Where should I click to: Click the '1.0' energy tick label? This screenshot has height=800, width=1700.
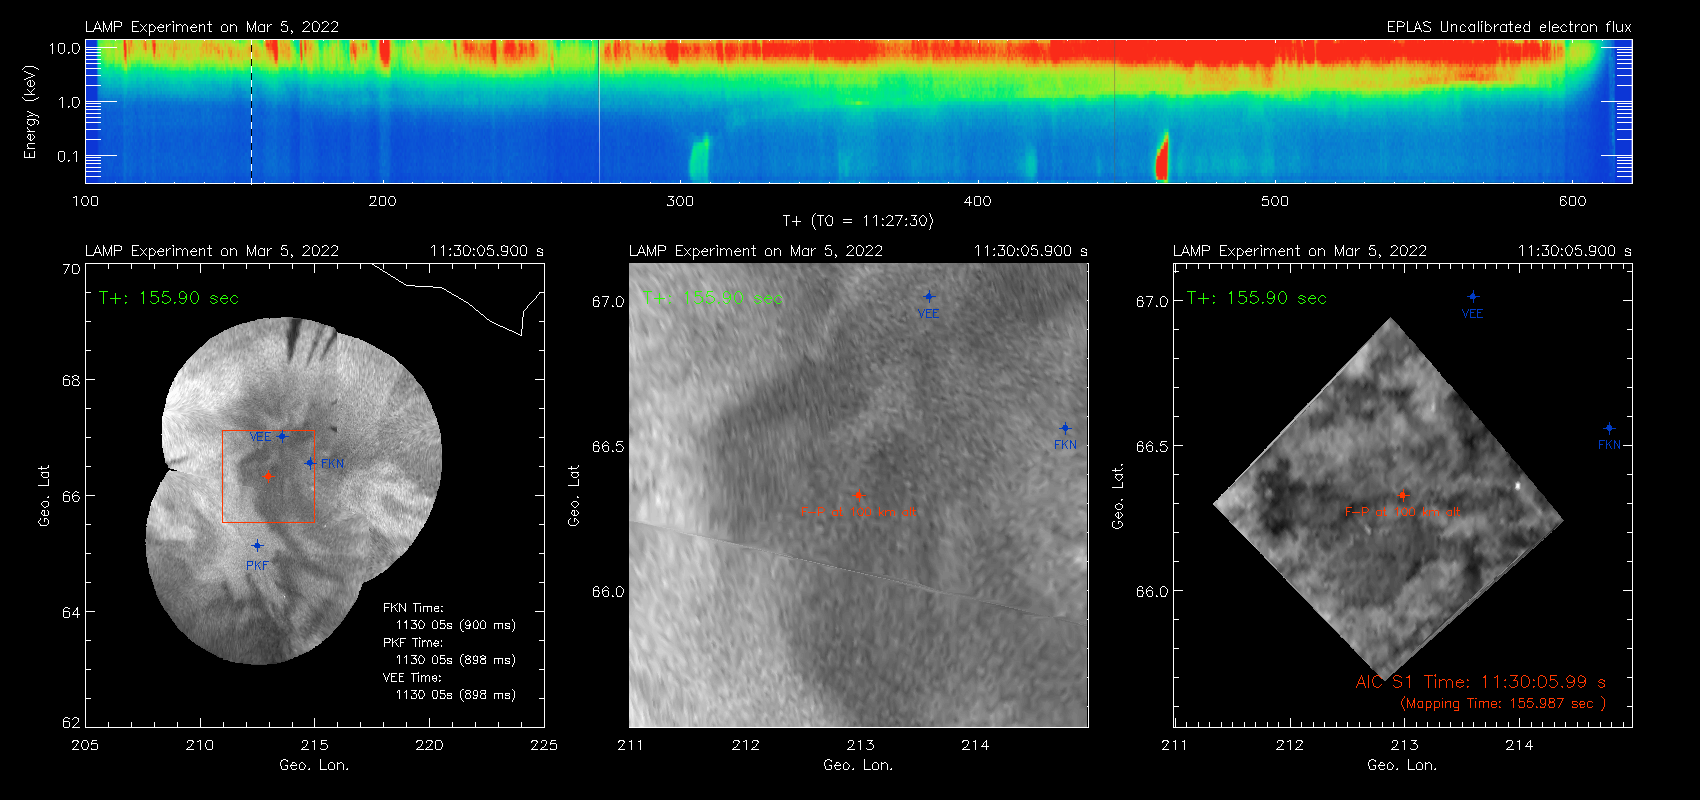69,102
